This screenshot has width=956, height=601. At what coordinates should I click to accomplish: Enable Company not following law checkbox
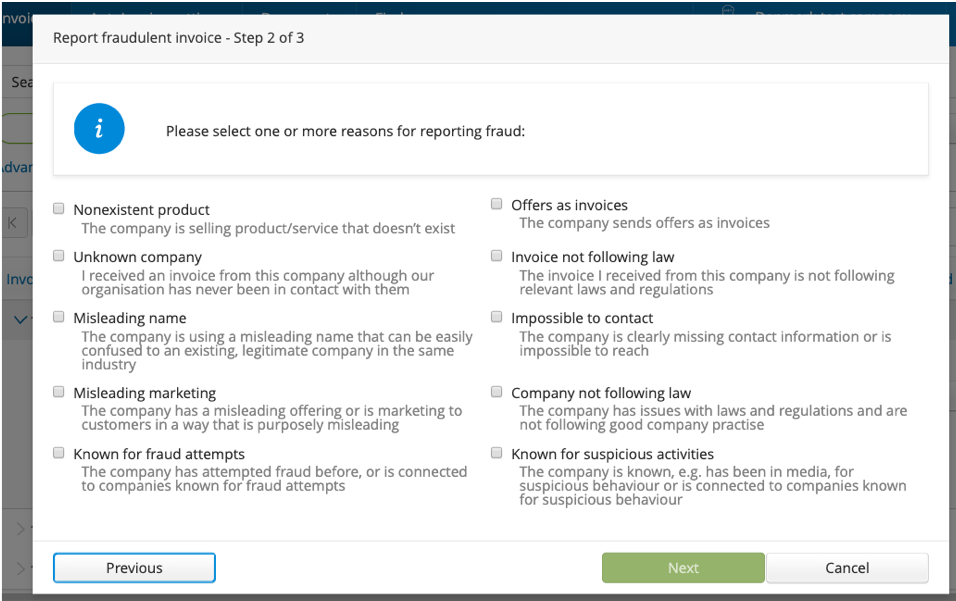point(497,393)
